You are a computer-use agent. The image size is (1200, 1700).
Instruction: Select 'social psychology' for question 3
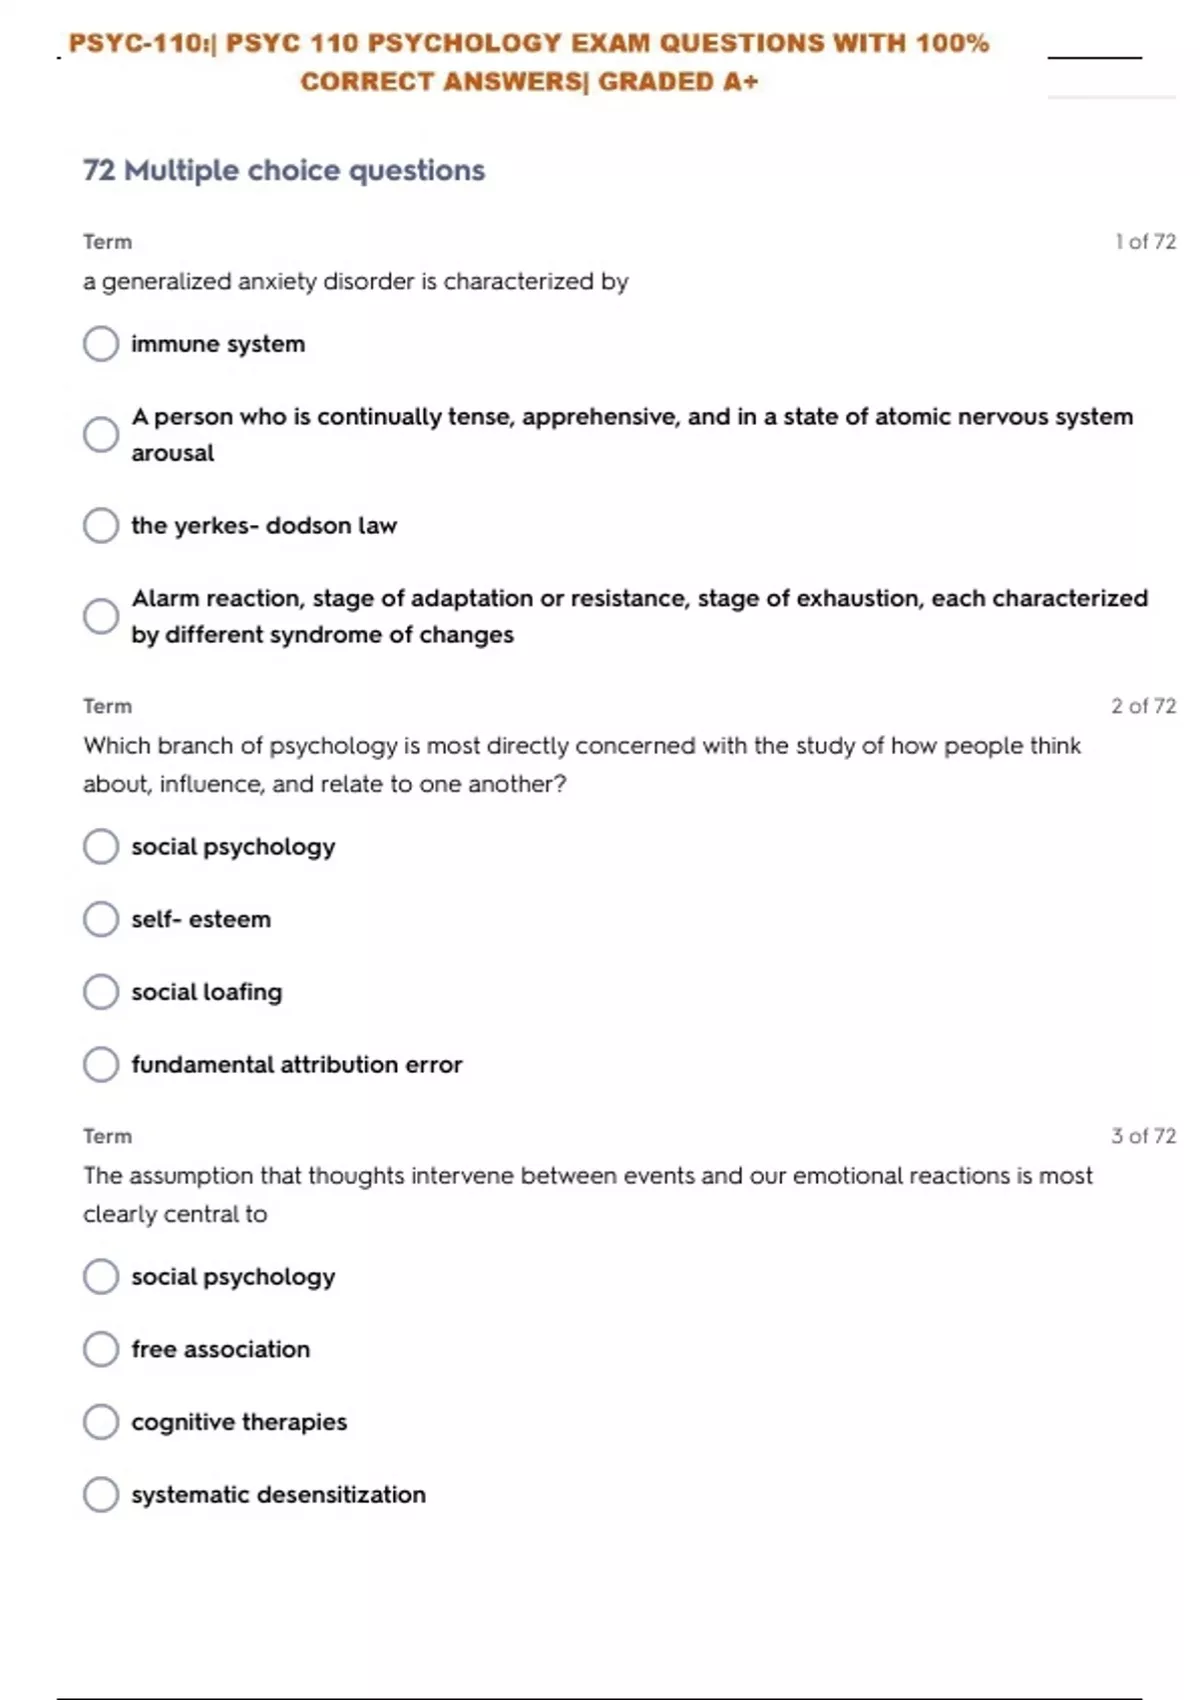pos(101,1276)
